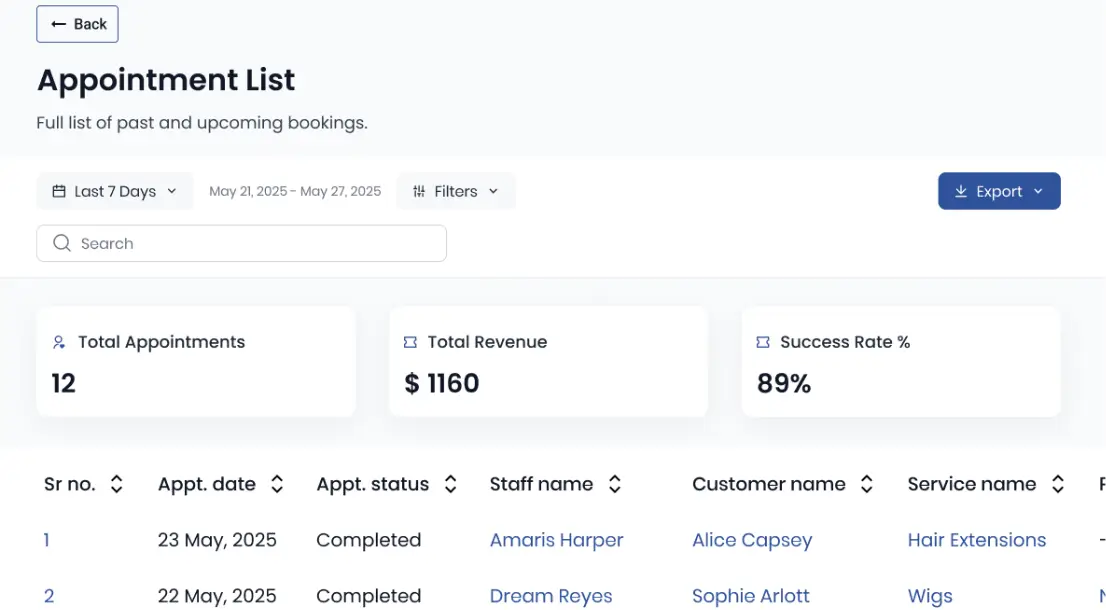The image size is (1106, 610).
Task: Expand the Filters dropdown
Action: click(455, 191)
